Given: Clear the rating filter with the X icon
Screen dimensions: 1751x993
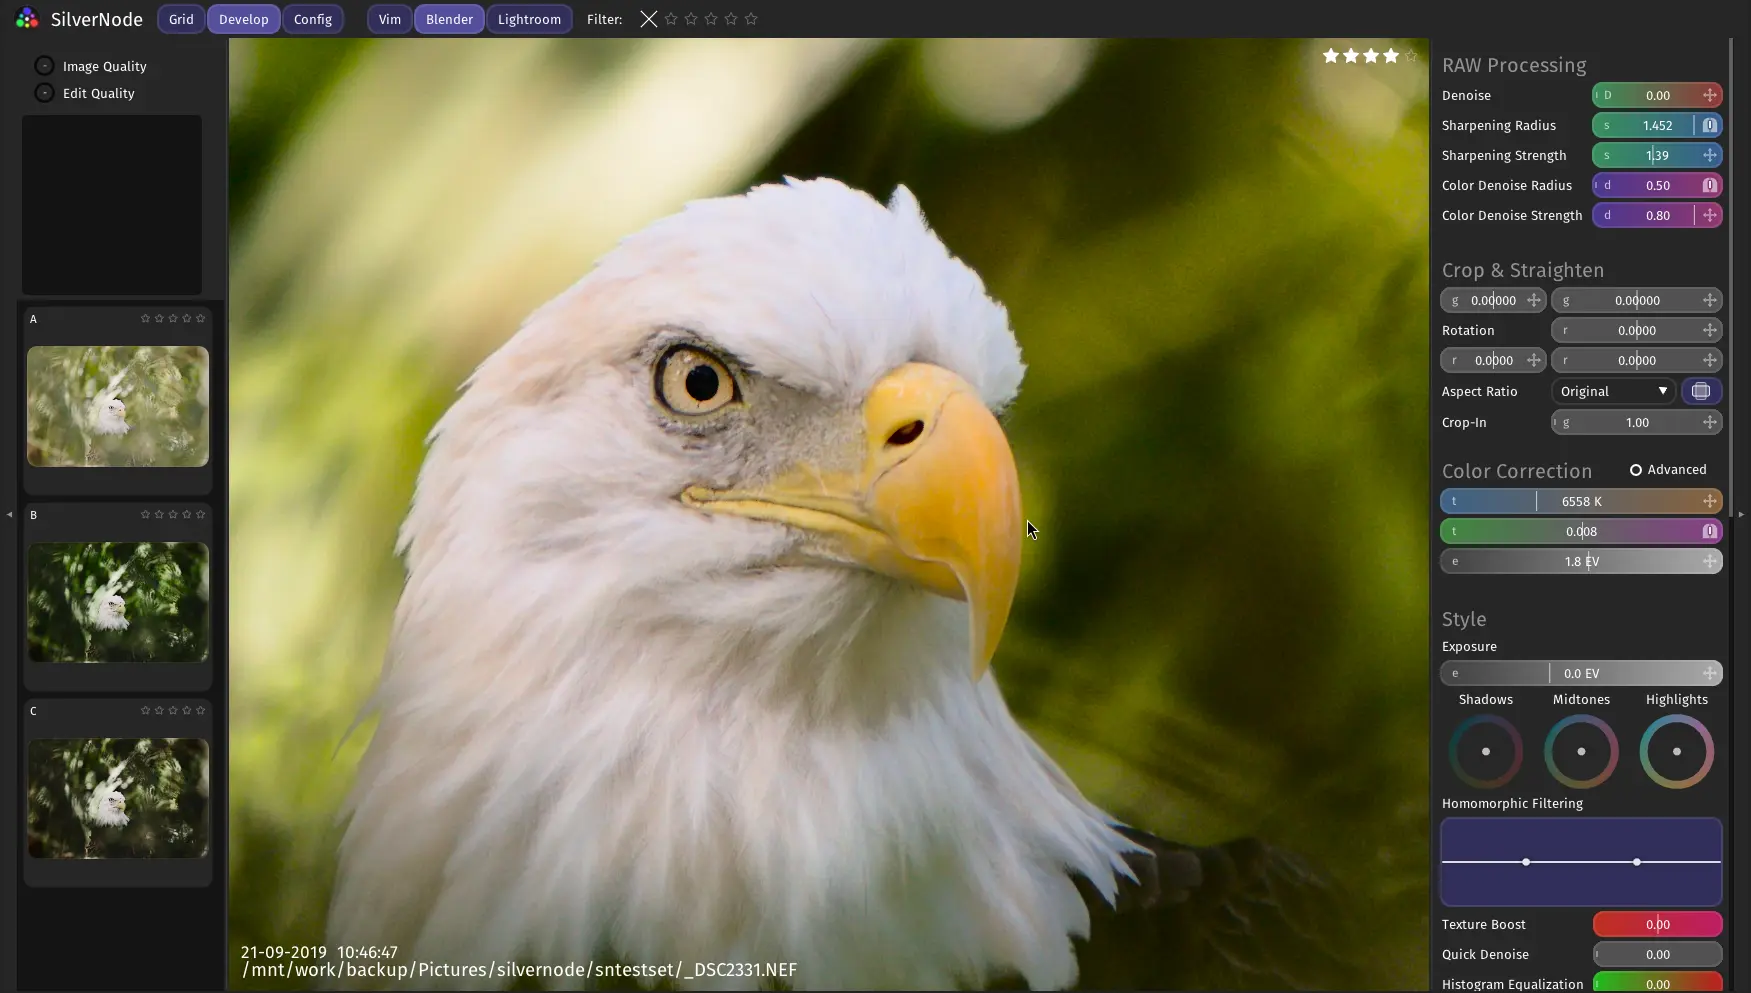Looking at the screenshot, I should pos(649,19).
